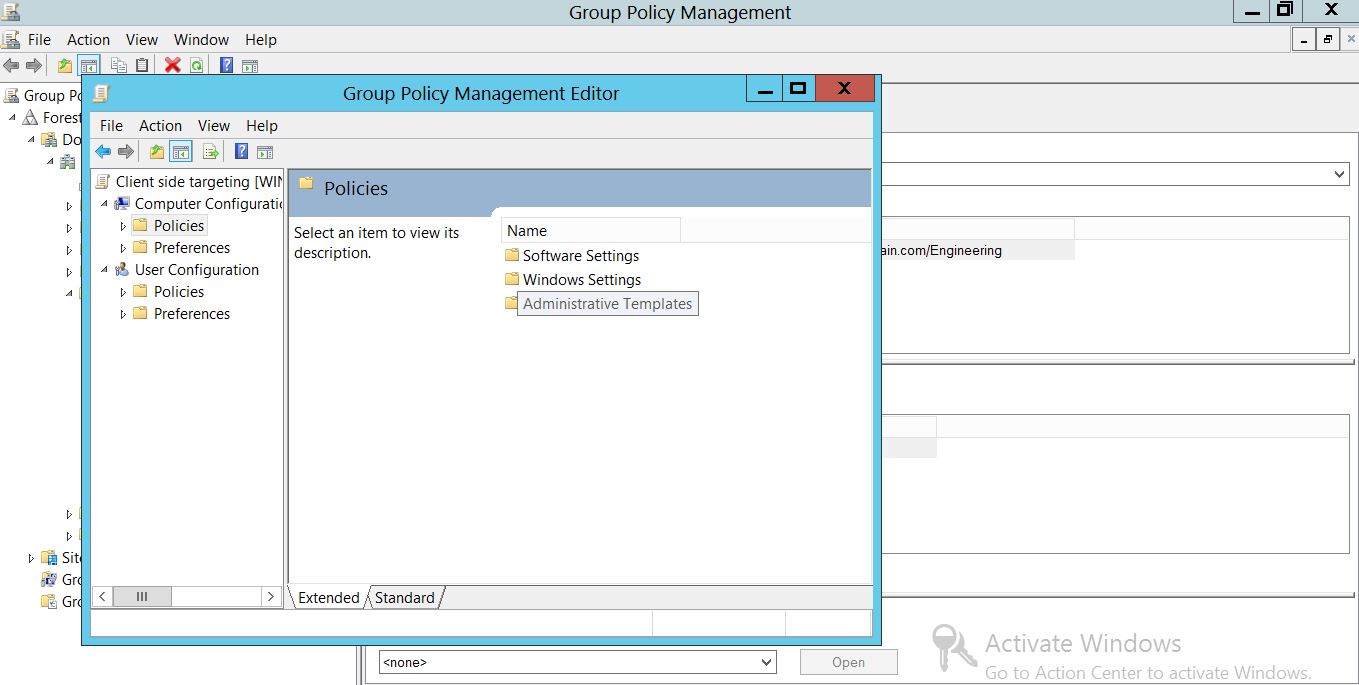Expand Policies under Computer Configuration
The width and height of the screenshot is (1359, 685).
(123, 226)
